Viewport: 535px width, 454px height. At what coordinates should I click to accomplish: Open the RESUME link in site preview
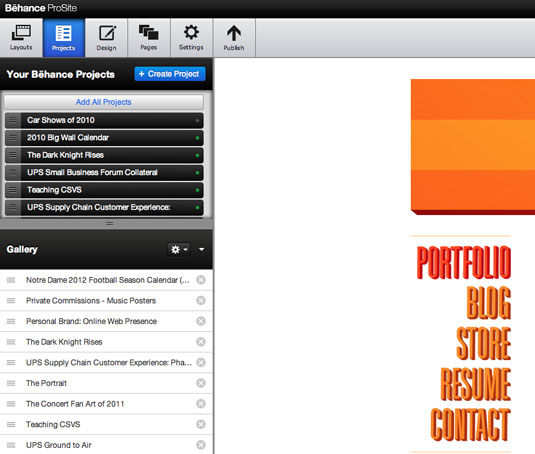point(476,384)
